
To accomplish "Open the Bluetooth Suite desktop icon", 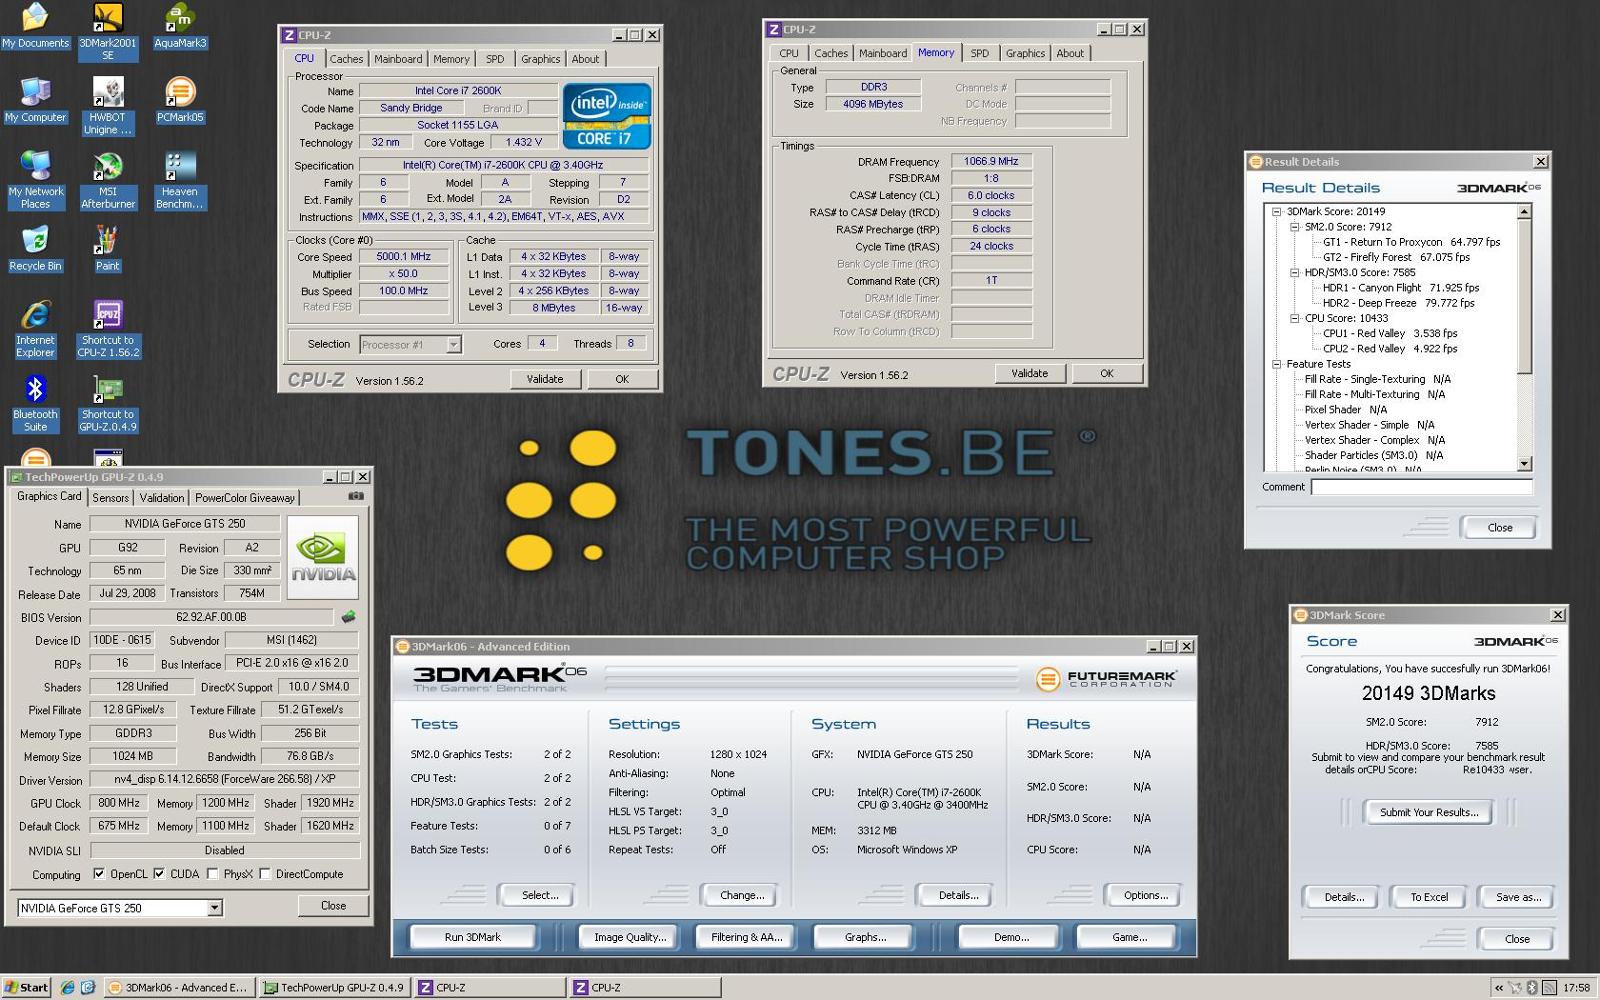I will [x=35, y=403].
